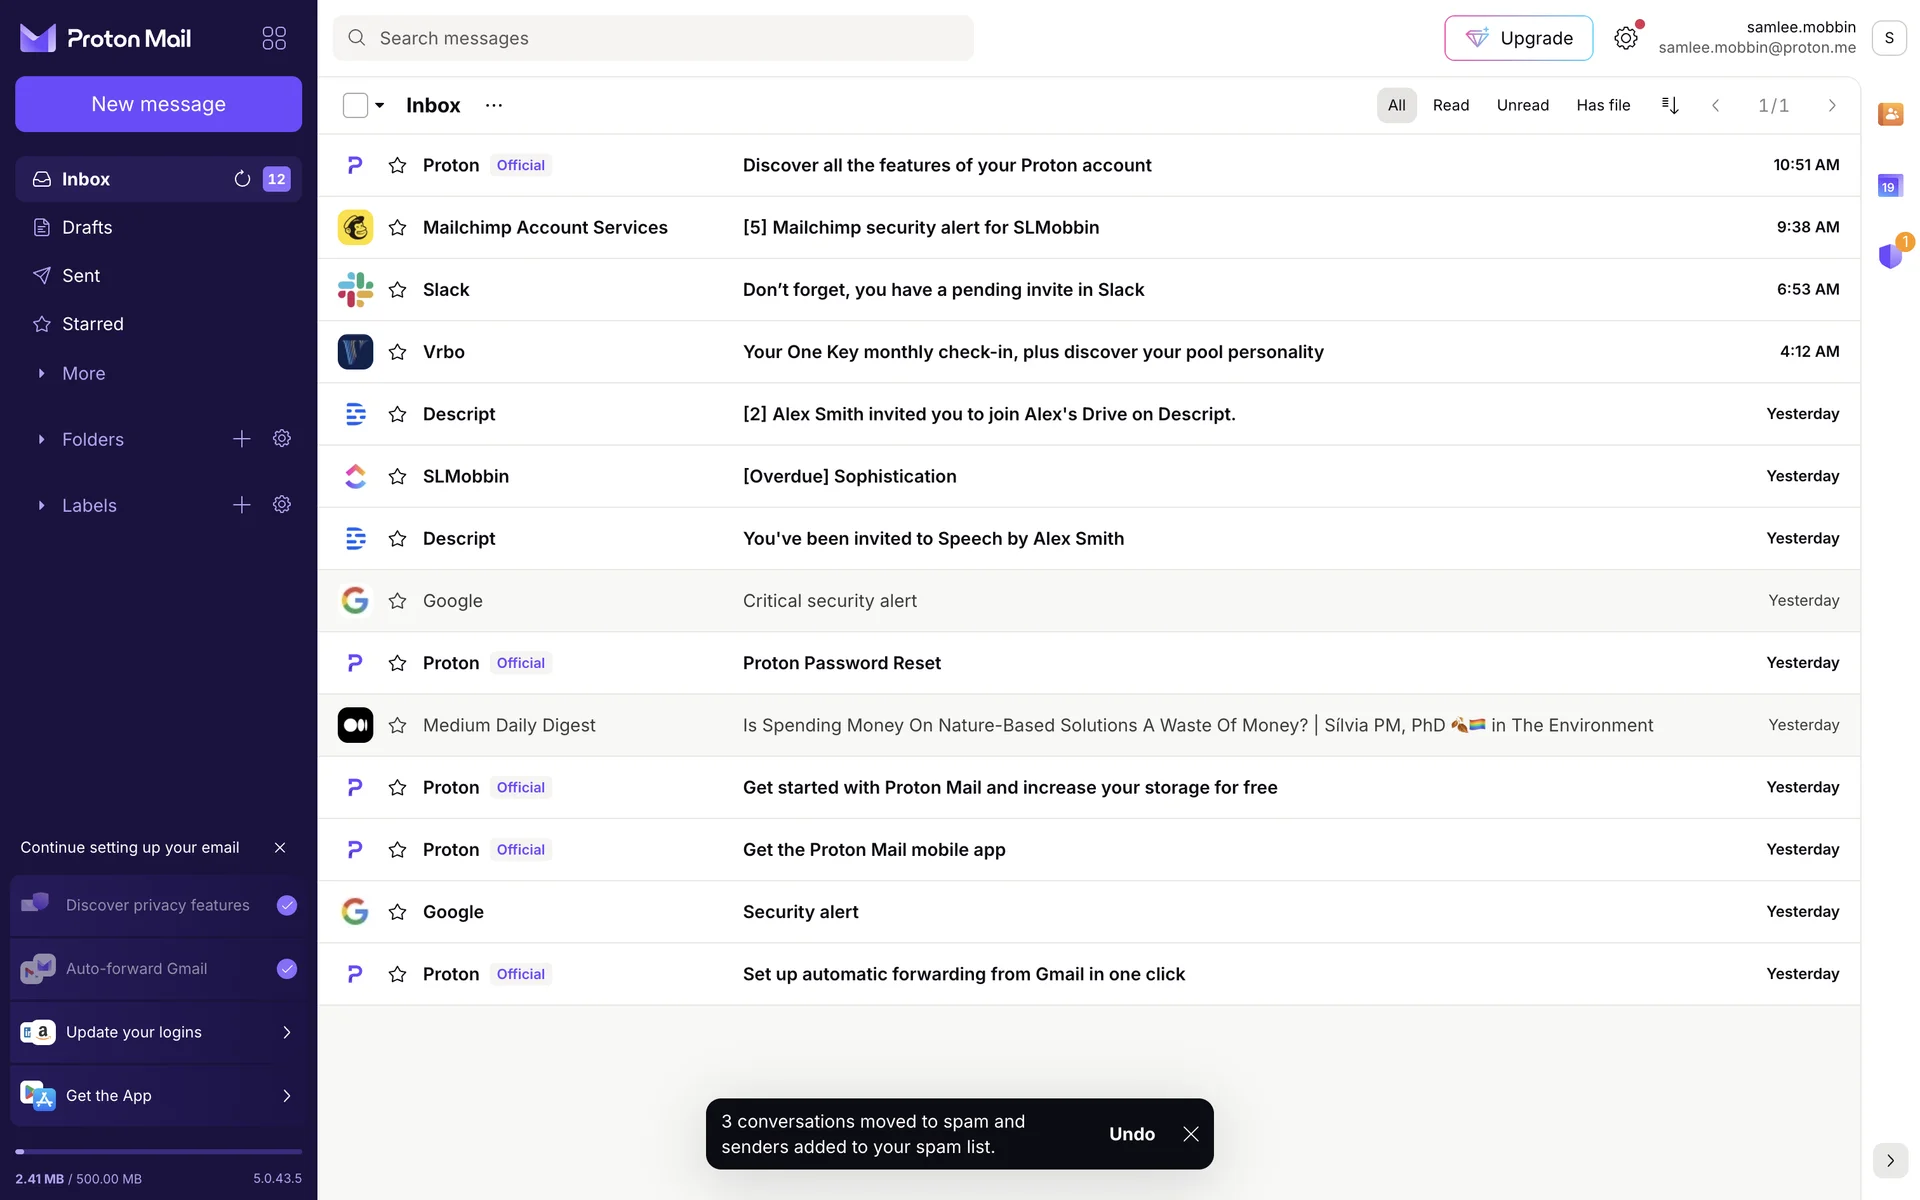Click the sort order icon in the toolbar

(x=1669, y=105)
